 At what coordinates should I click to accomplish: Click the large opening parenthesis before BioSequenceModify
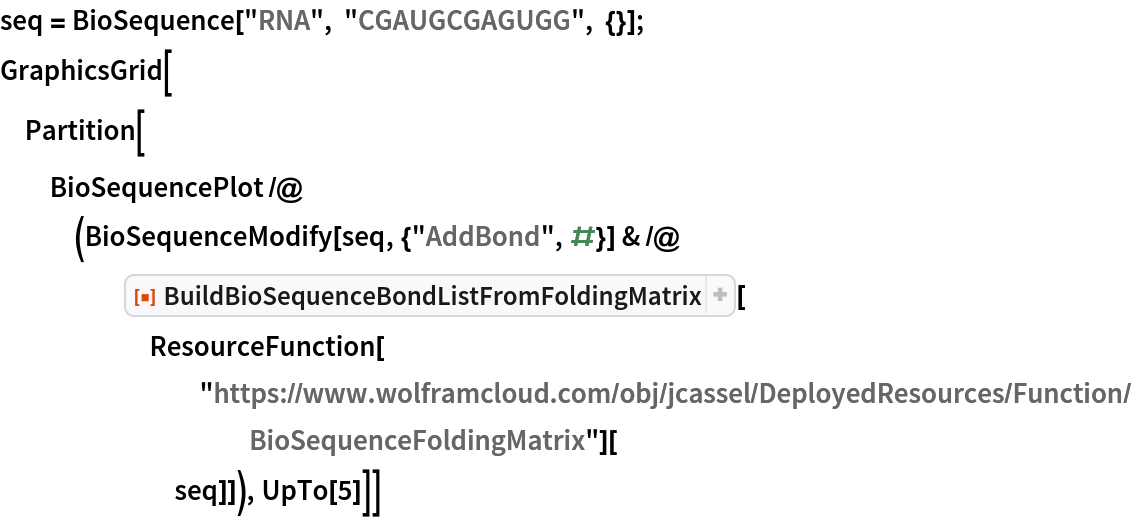(79, 240)
